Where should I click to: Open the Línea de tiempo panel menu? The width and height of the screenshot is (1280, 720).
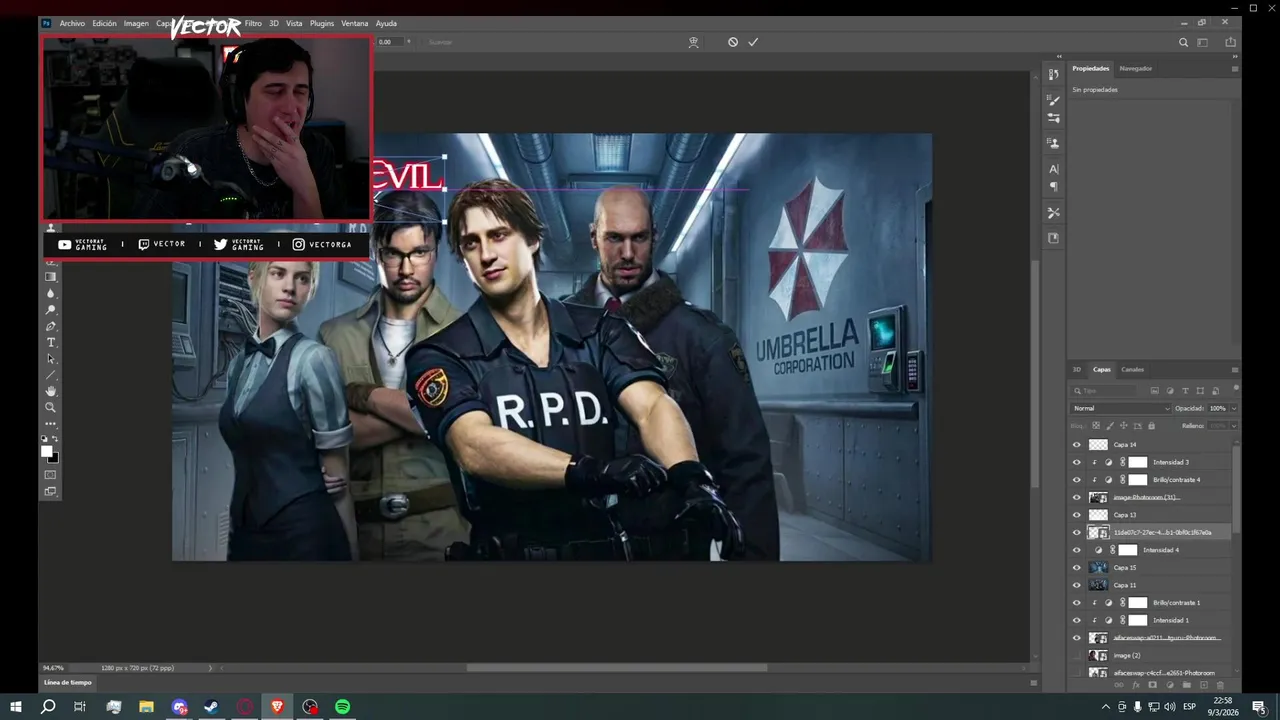1033,682
